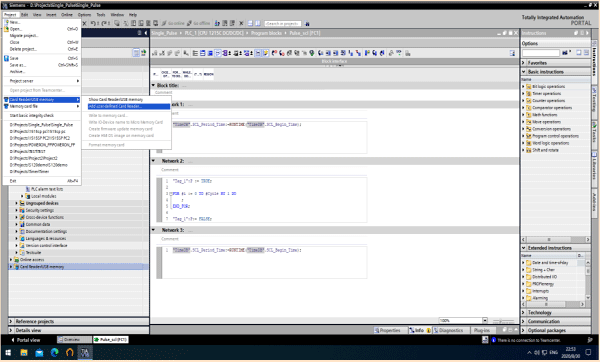Open recent project D:\Projects\Timer\Timer
The height and width of the screenshot is (362, 600).
coord(41,171)
